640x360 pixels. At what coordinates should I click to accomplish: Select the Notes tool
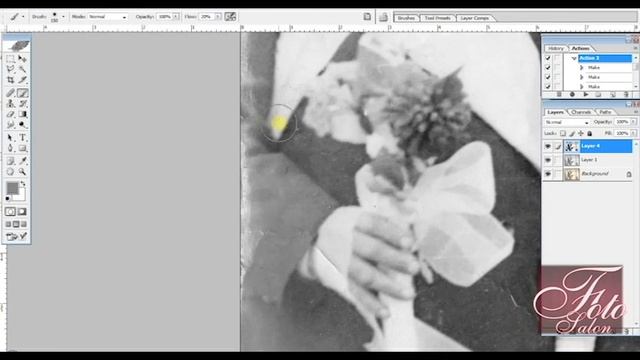pyautogui.click(x=11, y=161)
